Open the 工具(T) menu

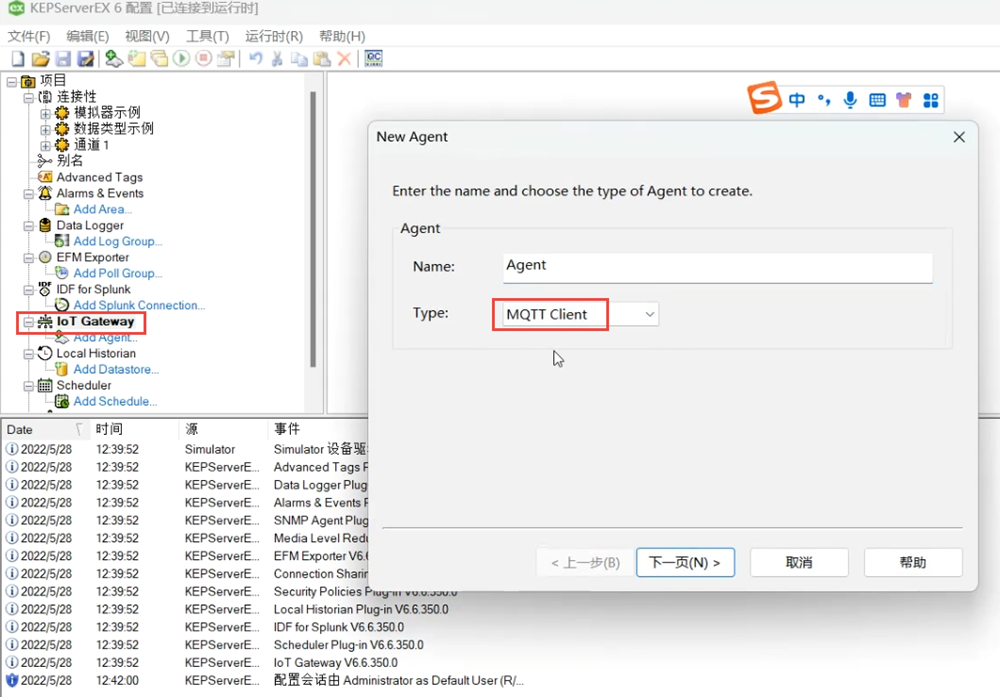[x=207, y=36]
